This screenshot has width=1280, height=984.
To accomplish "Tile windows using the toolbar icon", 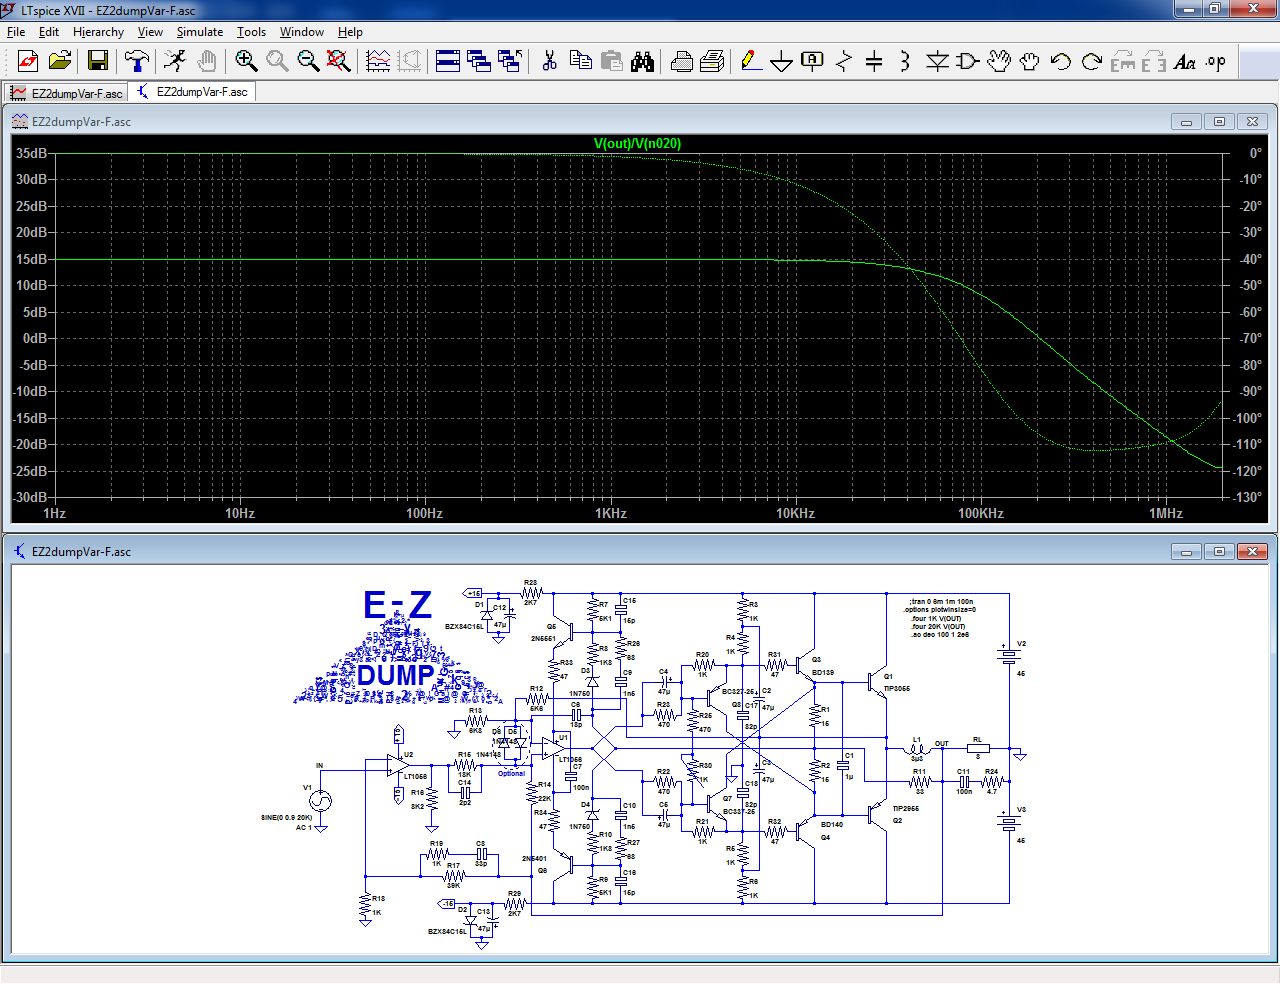I will click(448, 61).
